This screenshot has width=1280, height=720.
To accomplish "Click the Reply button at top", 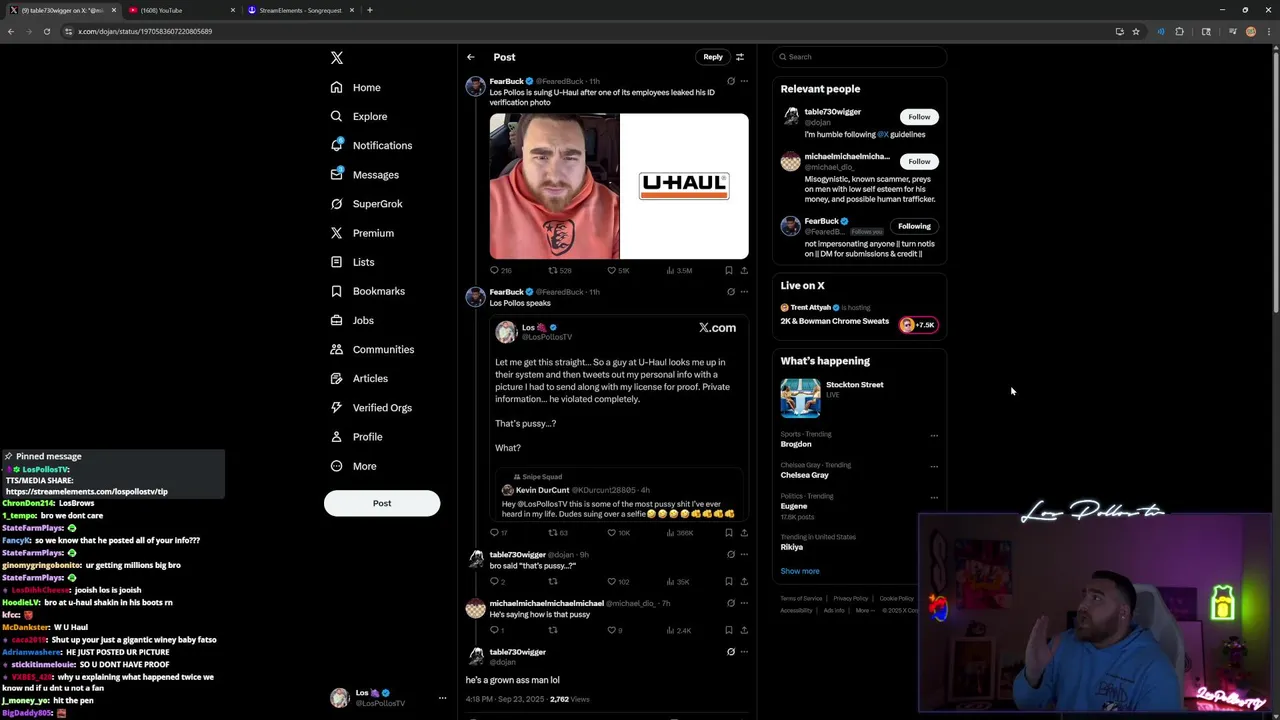I will [713, 57].
